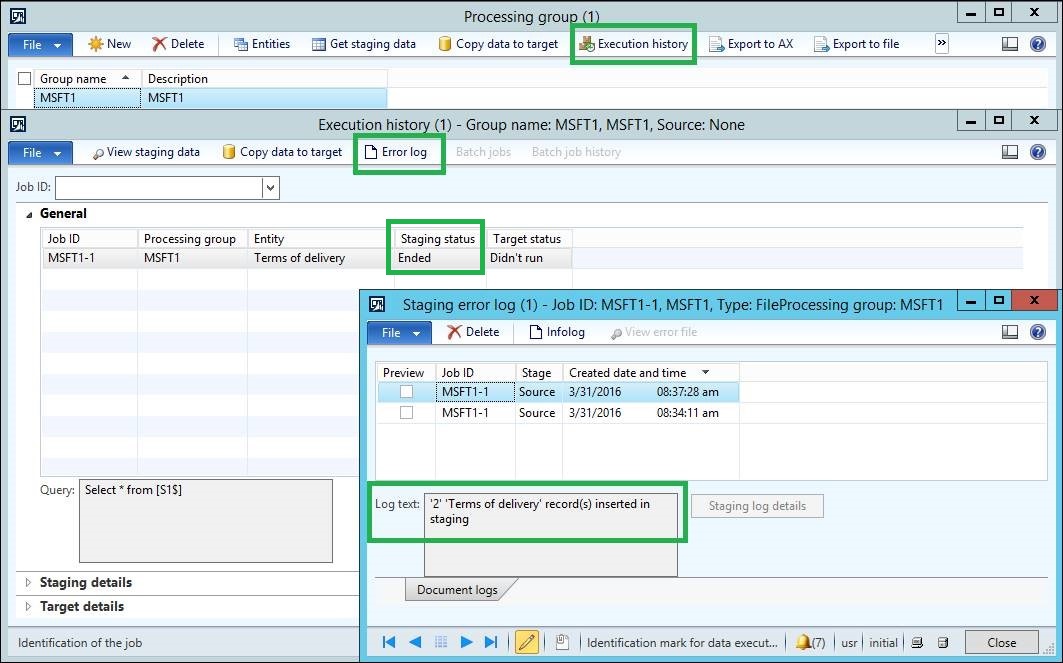This screenshot has height=663, width=1063.
Task: Click Export to AX toolbar button
Action: coord(750,44)
